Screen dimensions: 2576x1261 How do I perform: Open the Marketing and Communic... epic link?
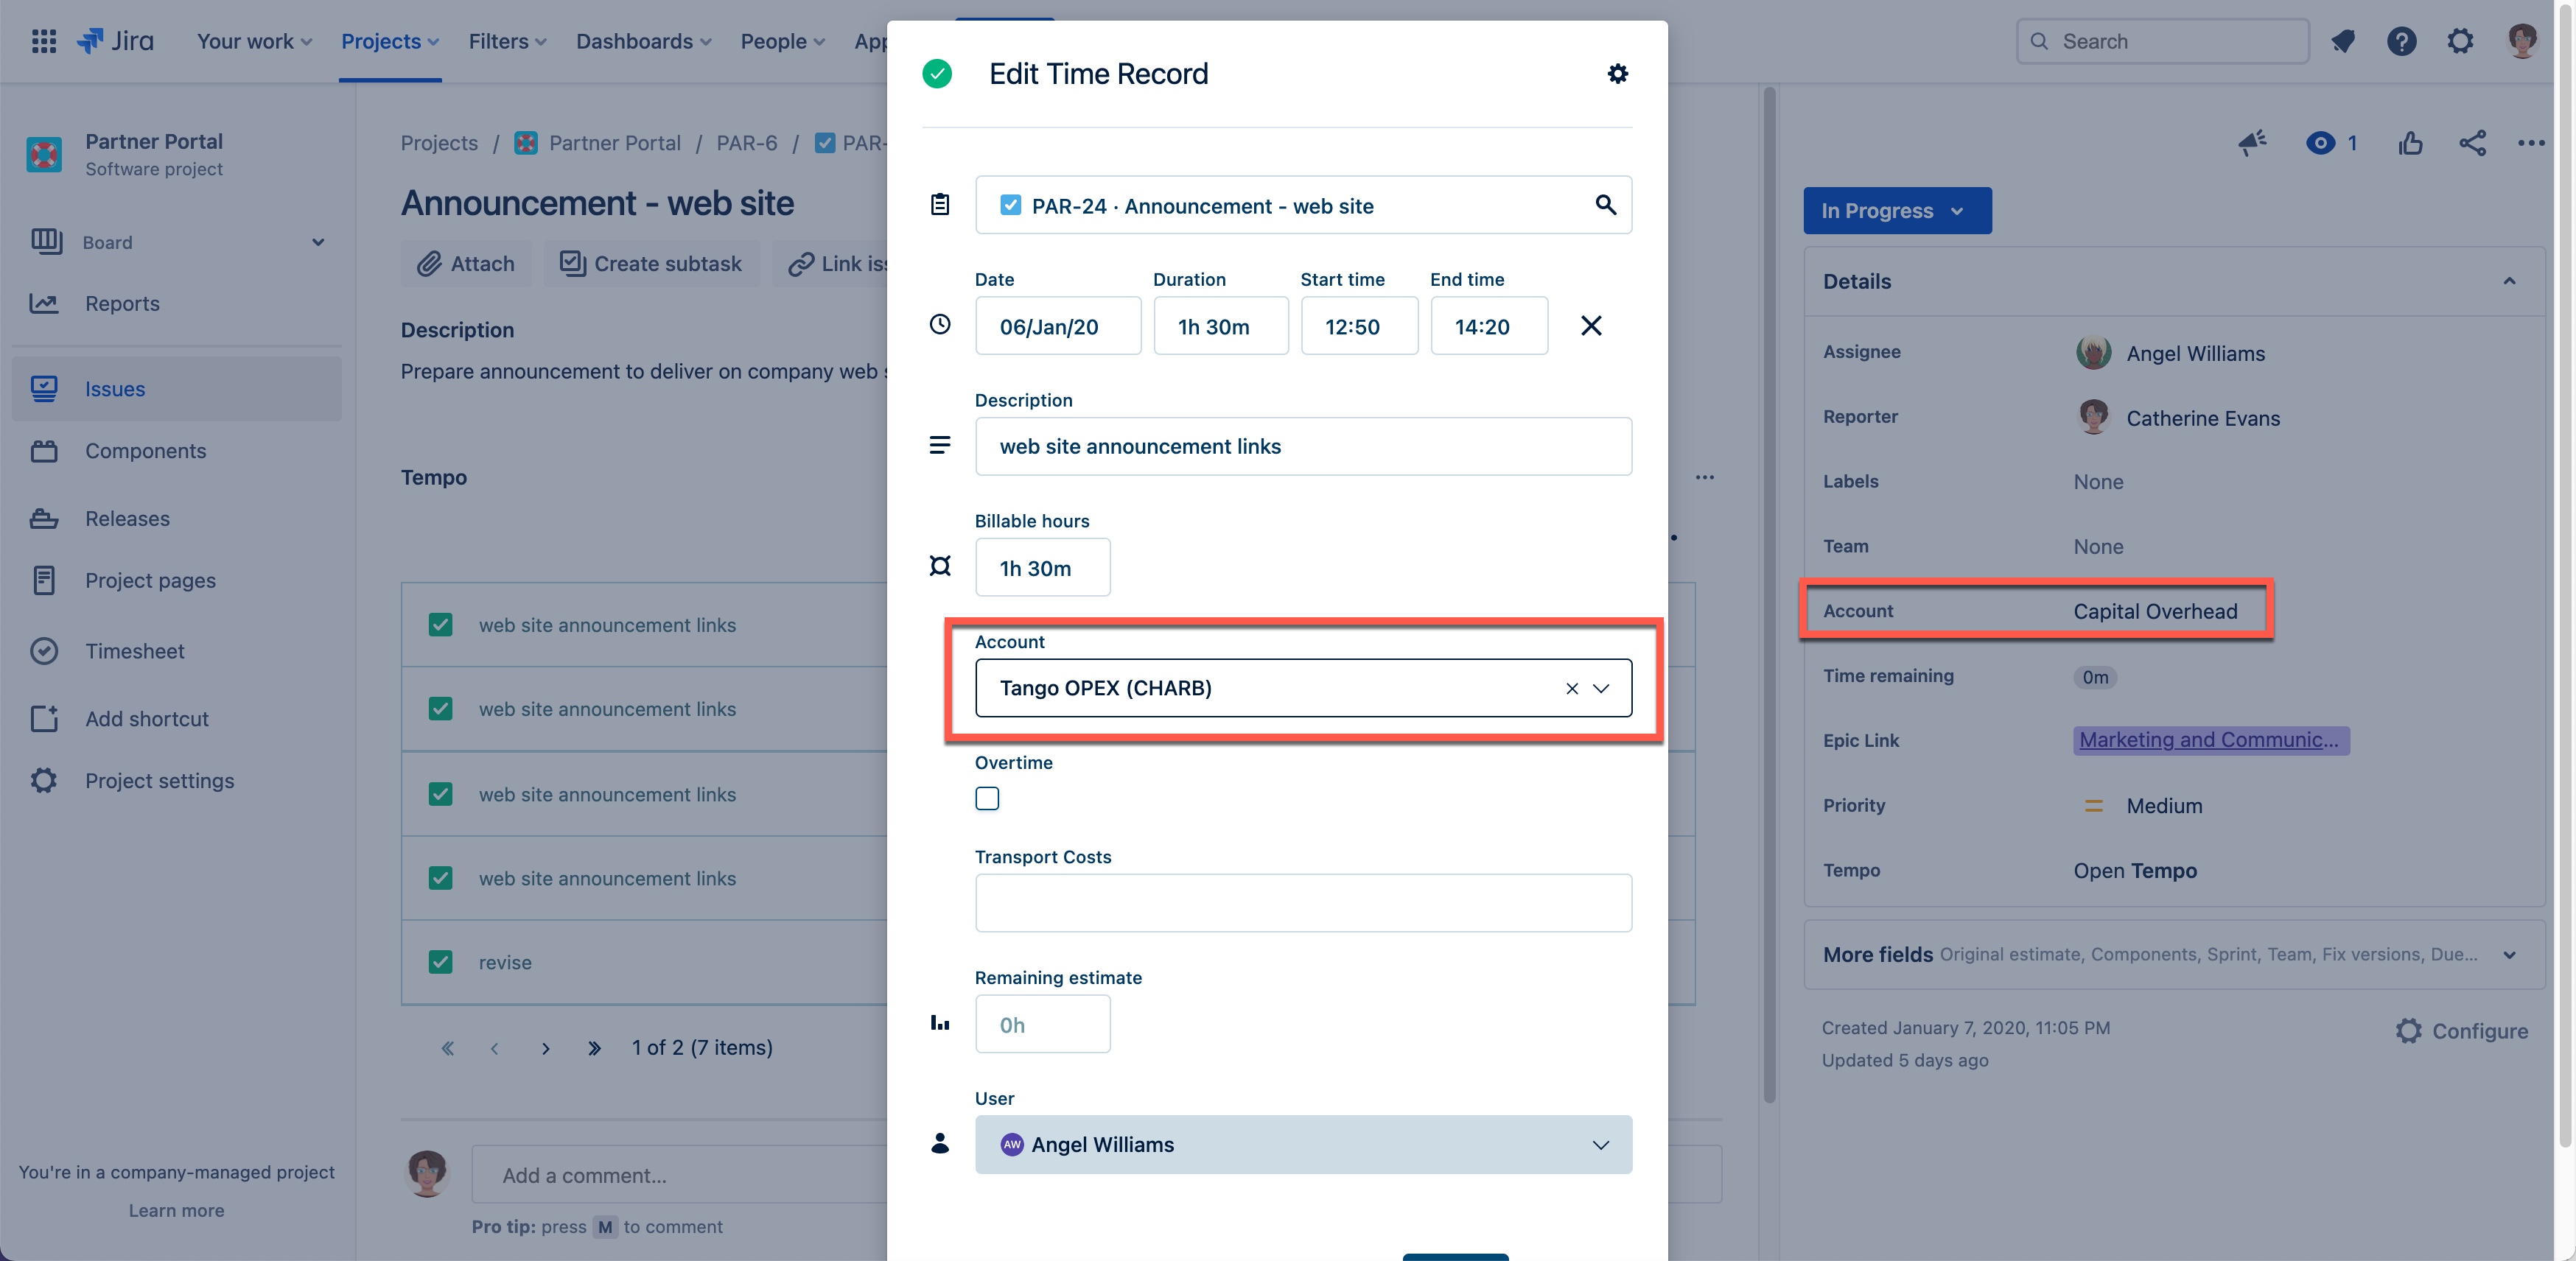pyautogui.click(x=2210, y=740)
